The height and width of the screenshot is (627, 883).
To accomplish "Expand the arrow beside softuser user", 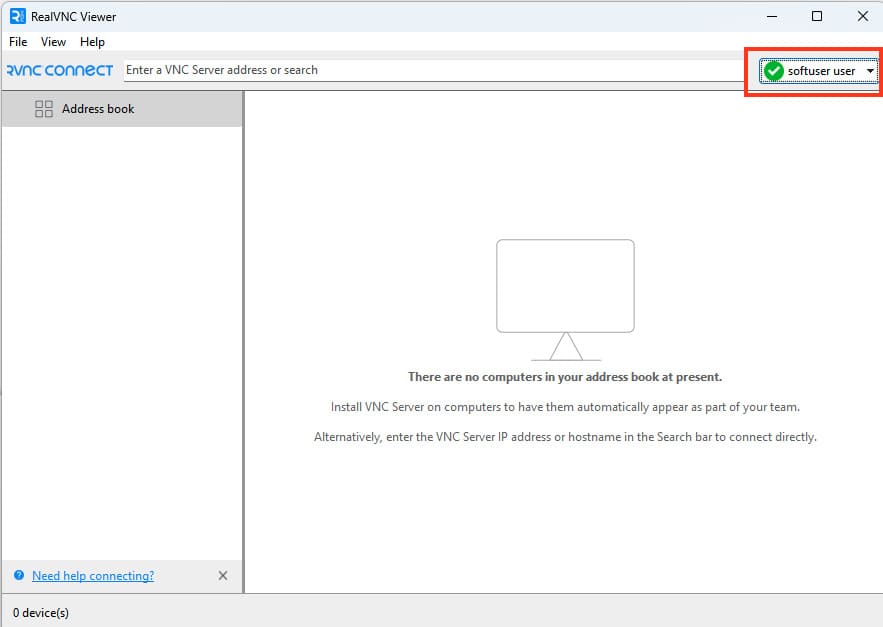I will pos(870,71).
